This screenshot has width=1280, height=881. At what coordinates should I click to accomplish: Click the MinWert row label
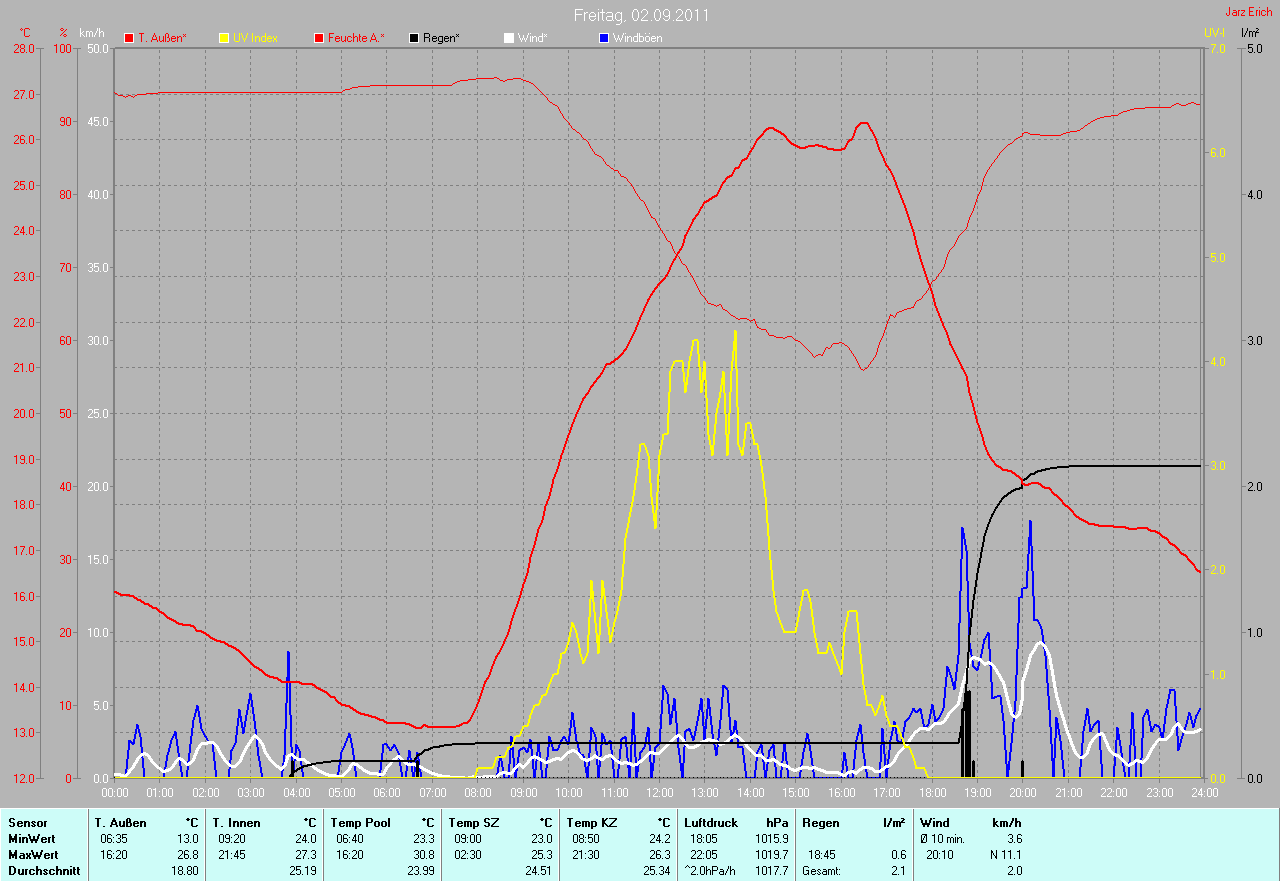32,839
